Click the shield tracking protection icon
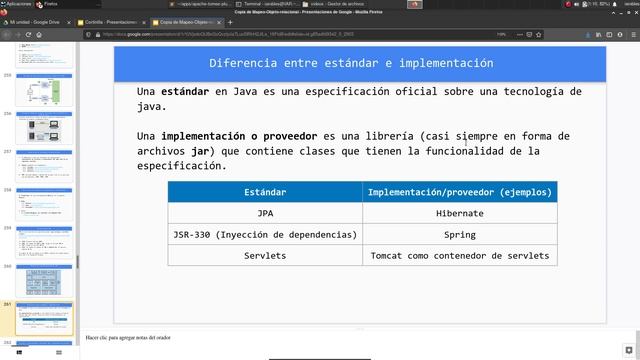Image resolution: width=640 pixels, height=360 pixels. coord(88,35)
